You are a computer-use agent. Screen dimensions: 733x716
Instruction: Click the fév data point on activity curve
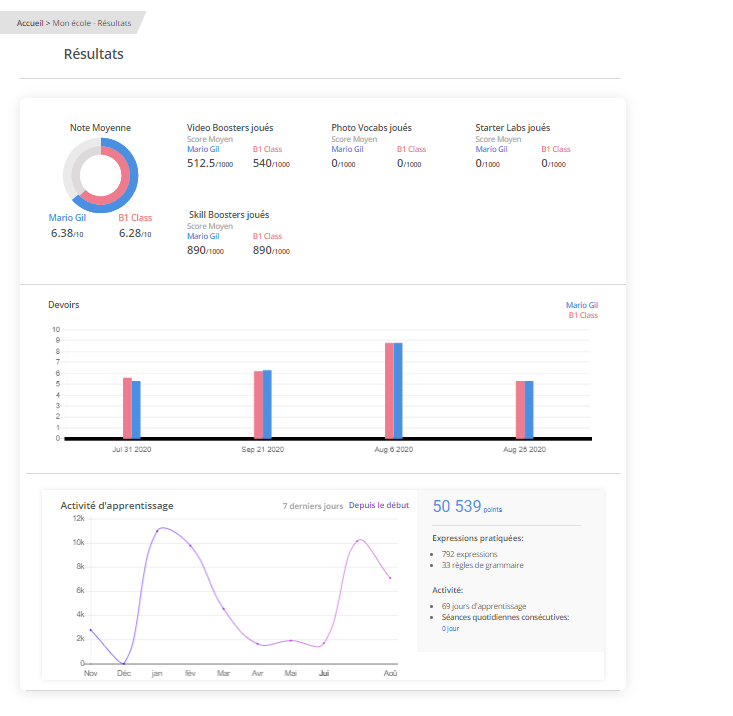tap(190, 545)
